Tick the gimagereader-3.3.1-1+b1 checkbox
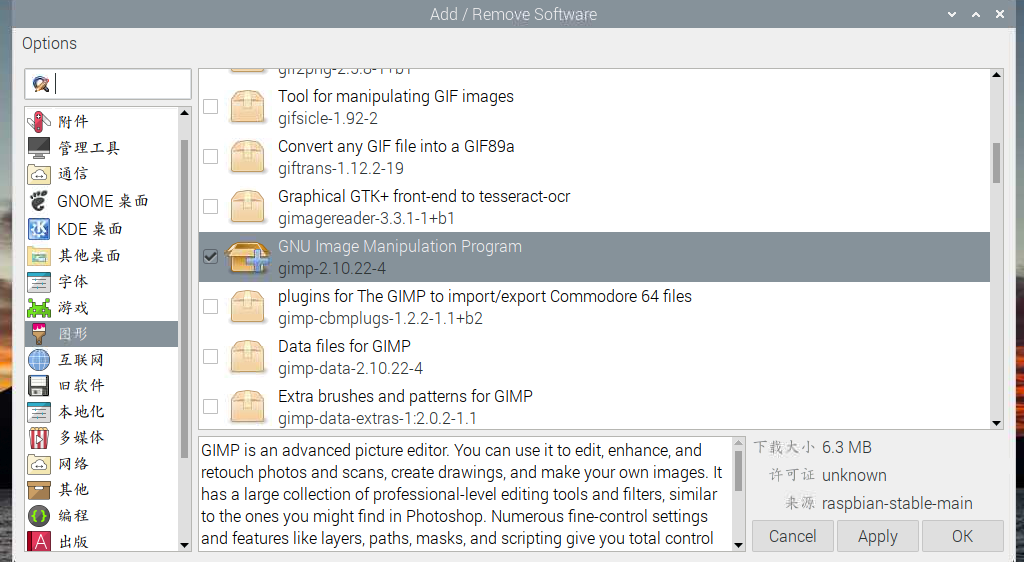 [210, 206]
